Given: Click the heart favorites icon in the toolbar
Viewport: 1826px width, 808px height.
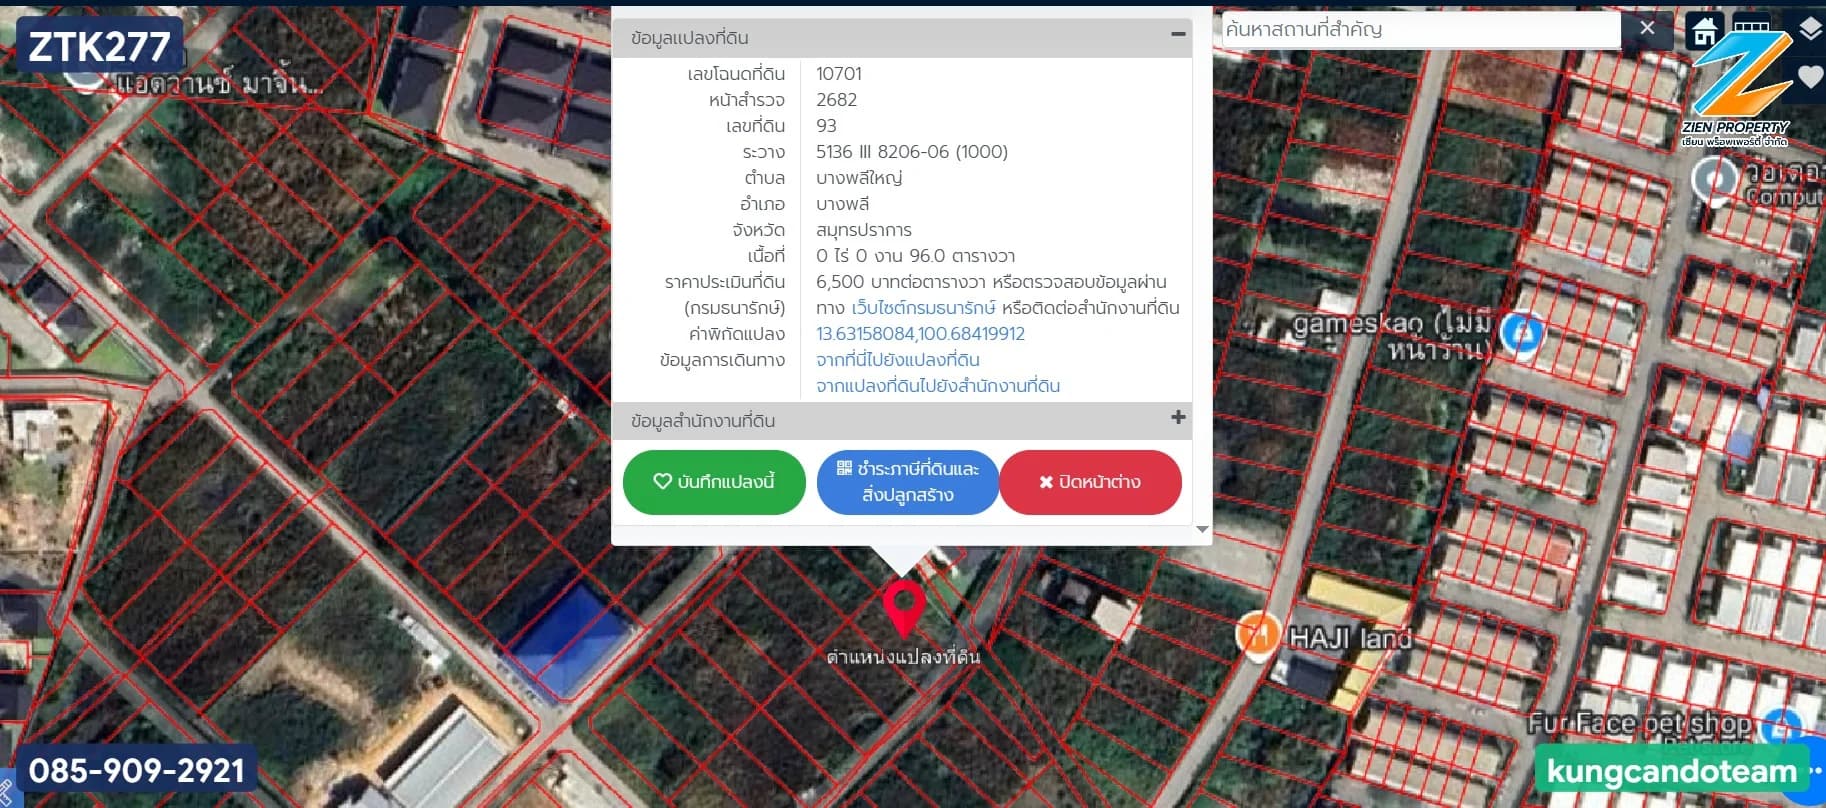Looking at the screenshot, I should 1810,76.
